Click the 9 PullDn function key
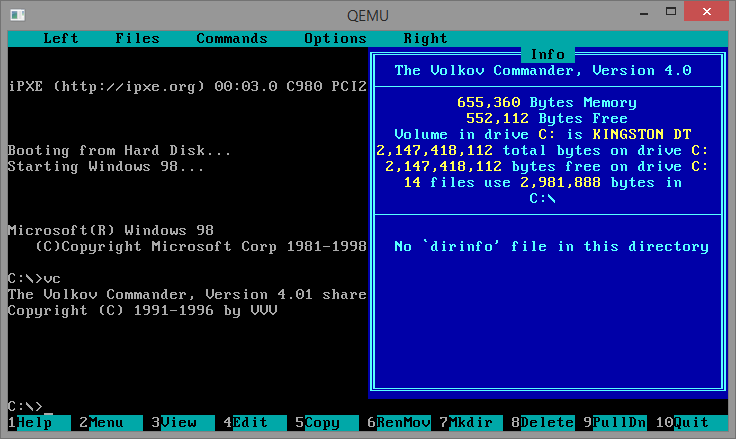The width and height of the screenshot is (736, 439). (x=614, y=423)
